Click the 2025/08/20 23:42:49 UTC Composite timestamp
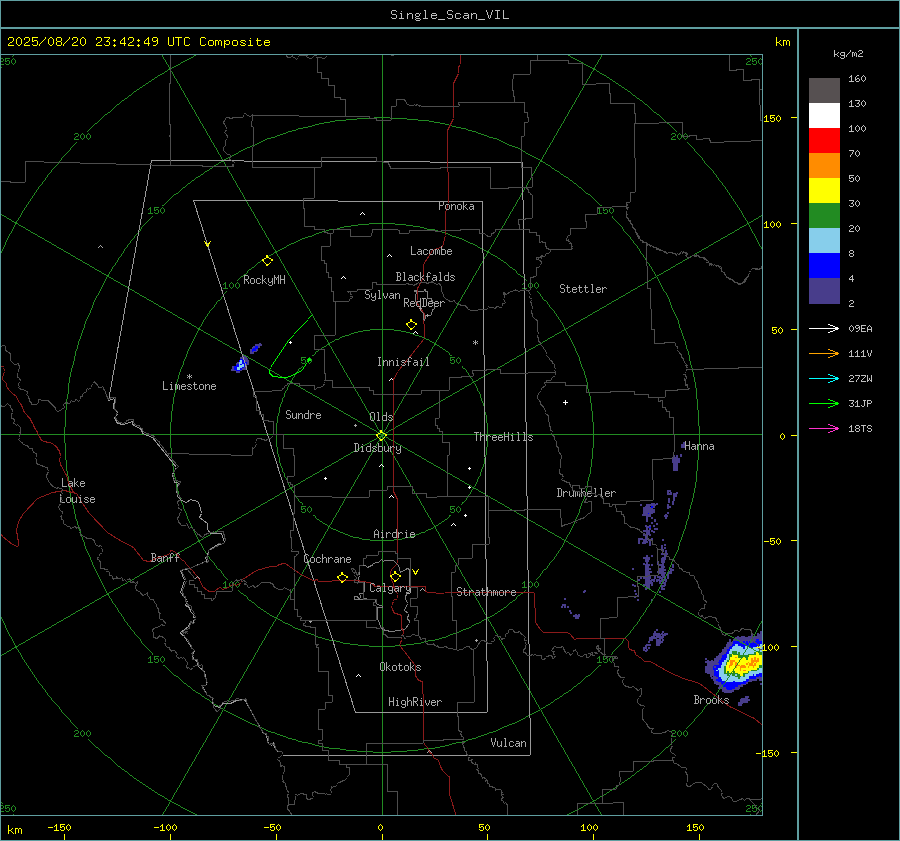The image size is (900, 841). (x=138, y=42)
